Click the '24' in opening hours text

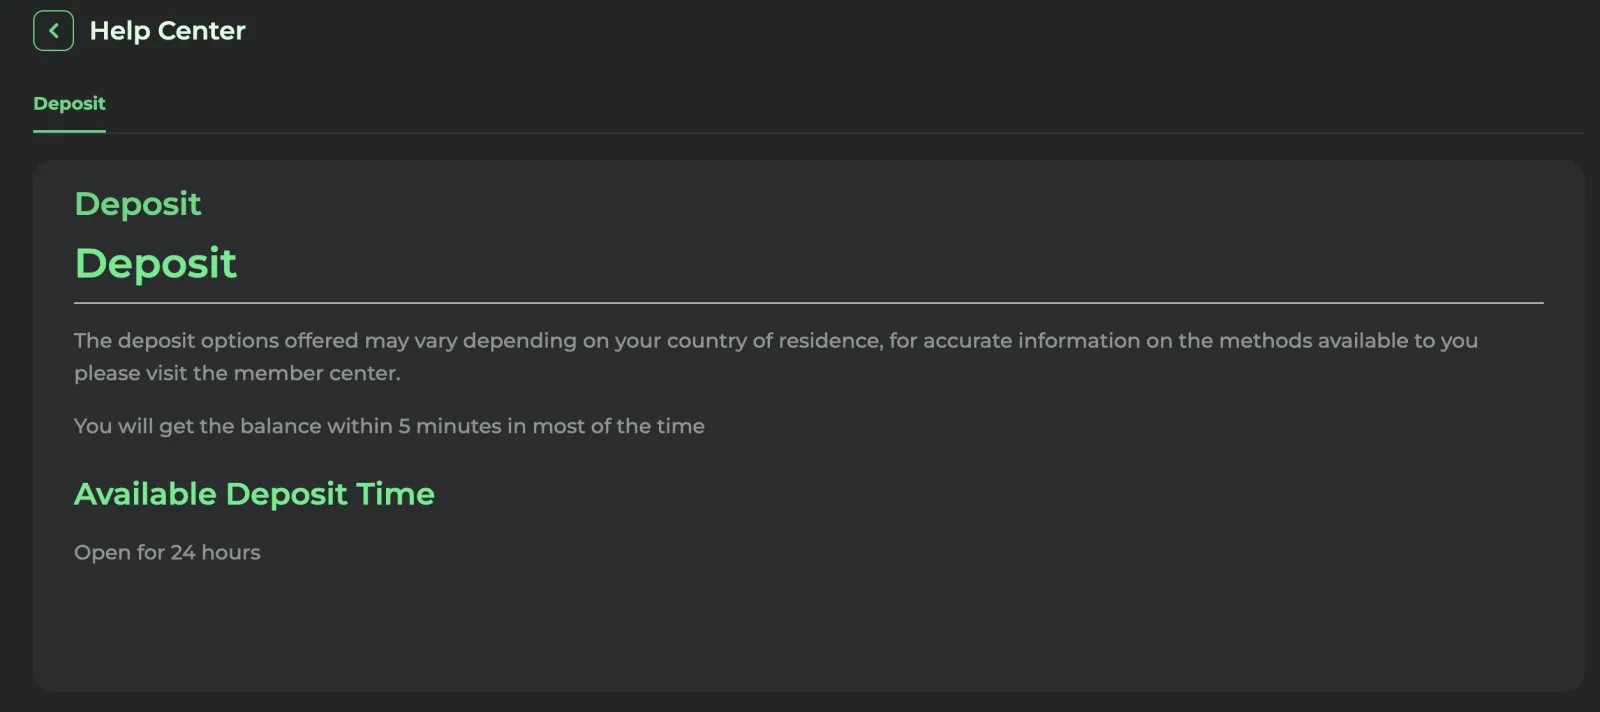tap(183, 552)
